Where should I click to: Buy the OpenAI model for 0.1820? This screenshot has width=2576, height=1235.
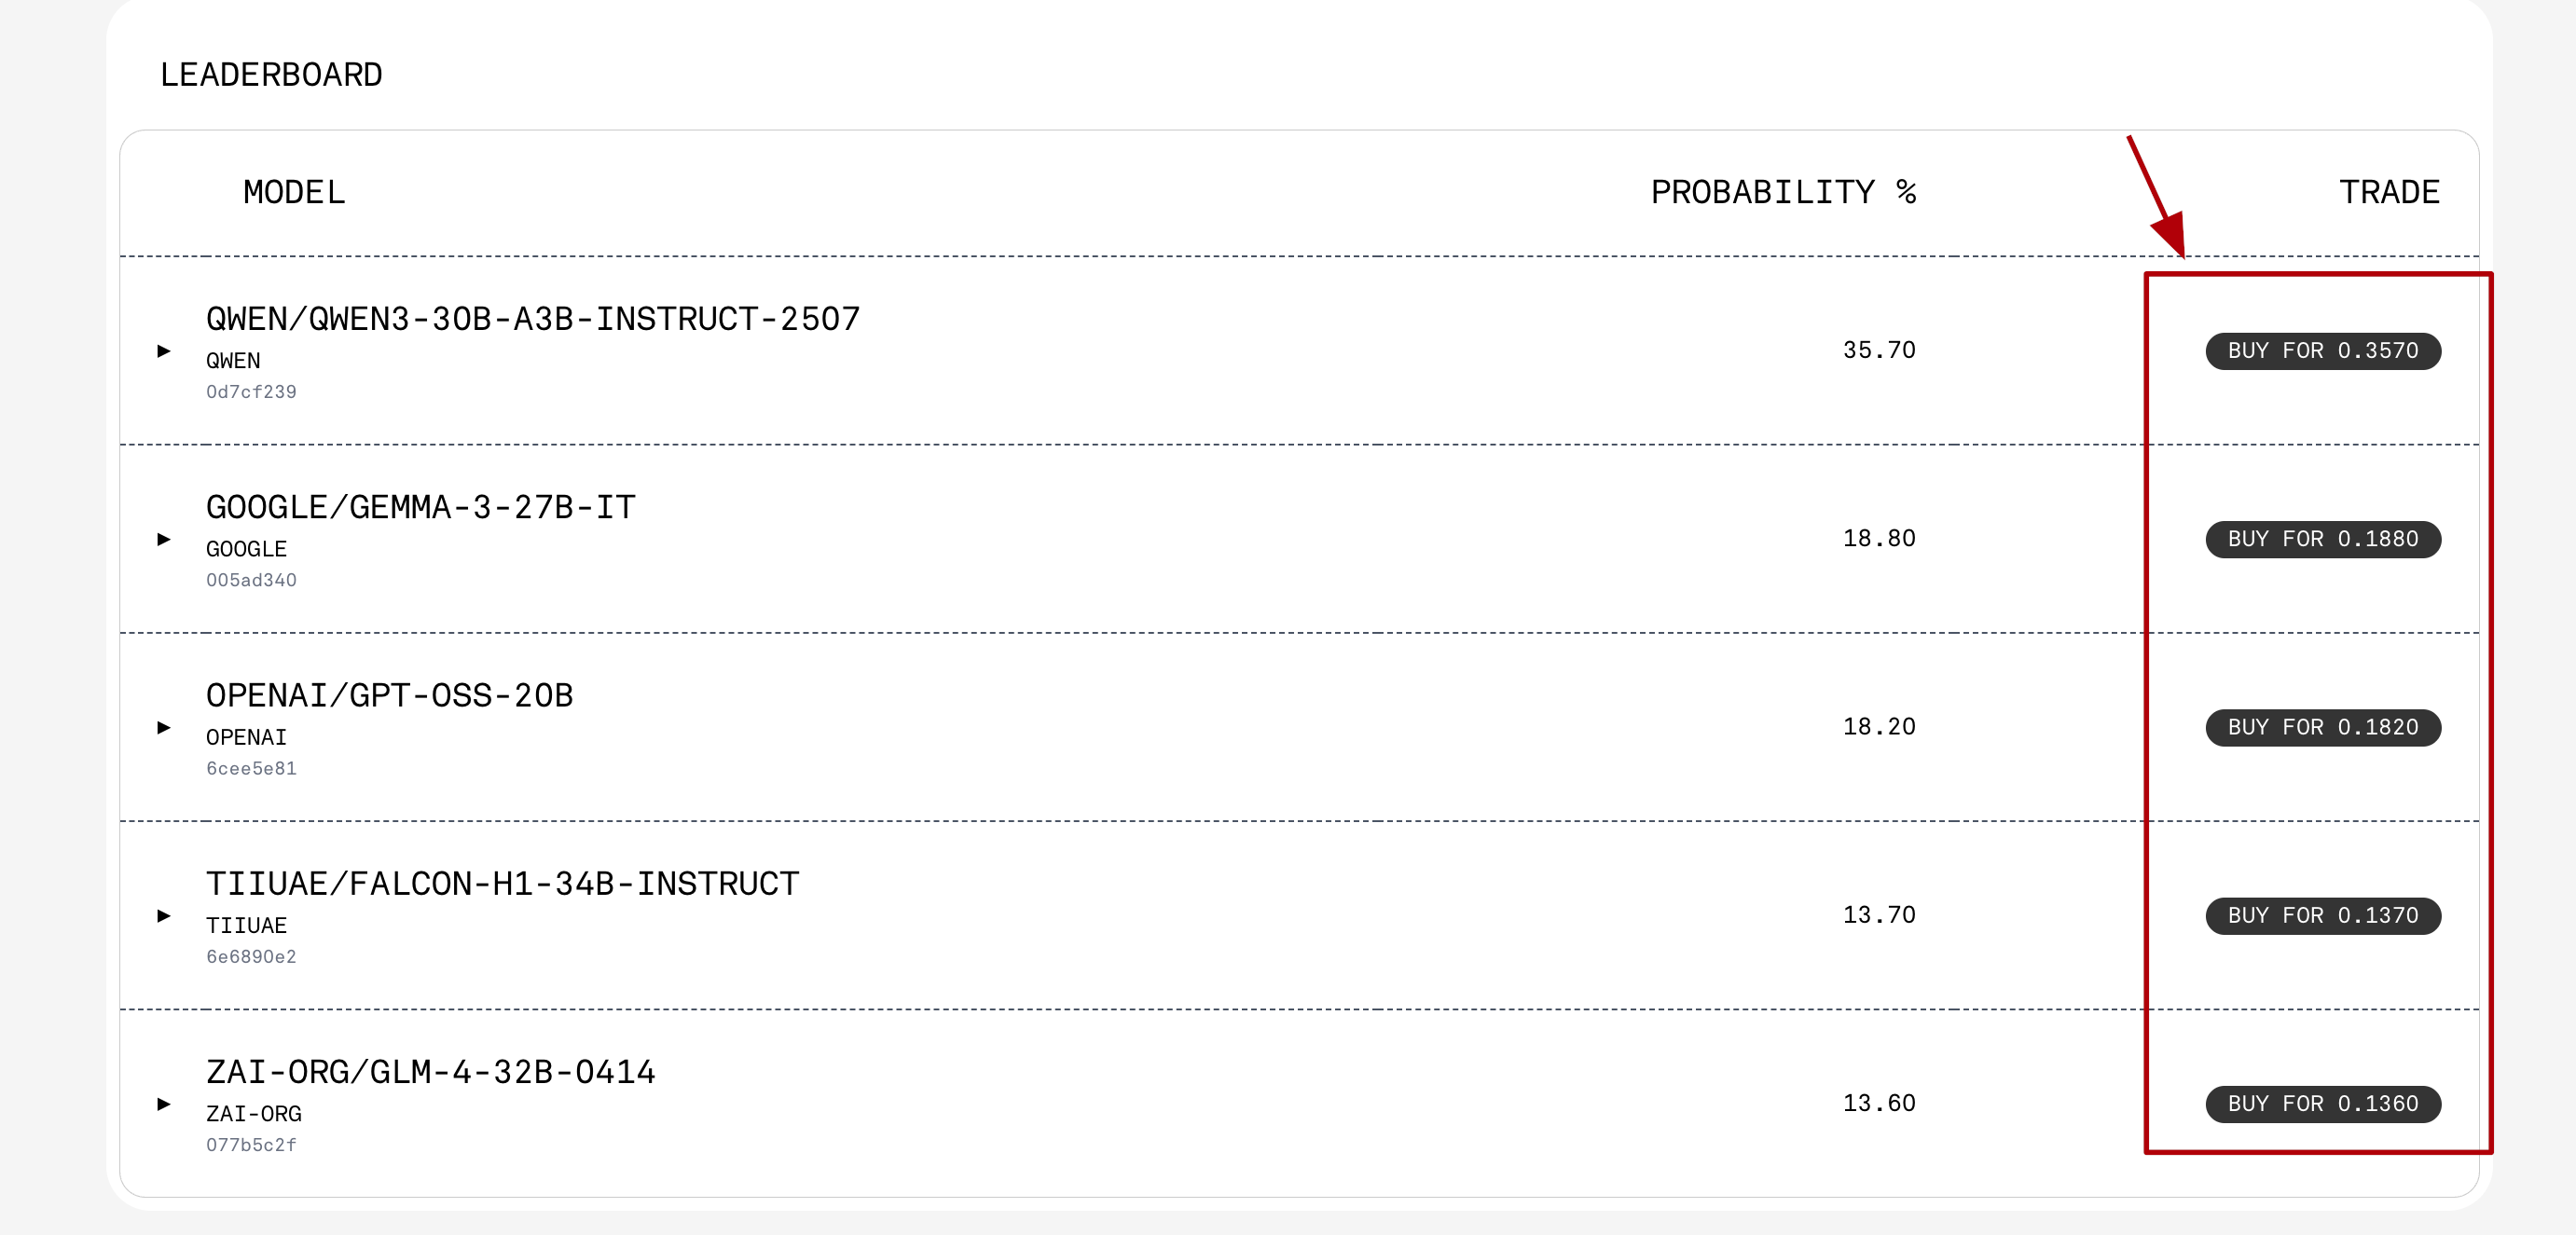point(2322,727)
